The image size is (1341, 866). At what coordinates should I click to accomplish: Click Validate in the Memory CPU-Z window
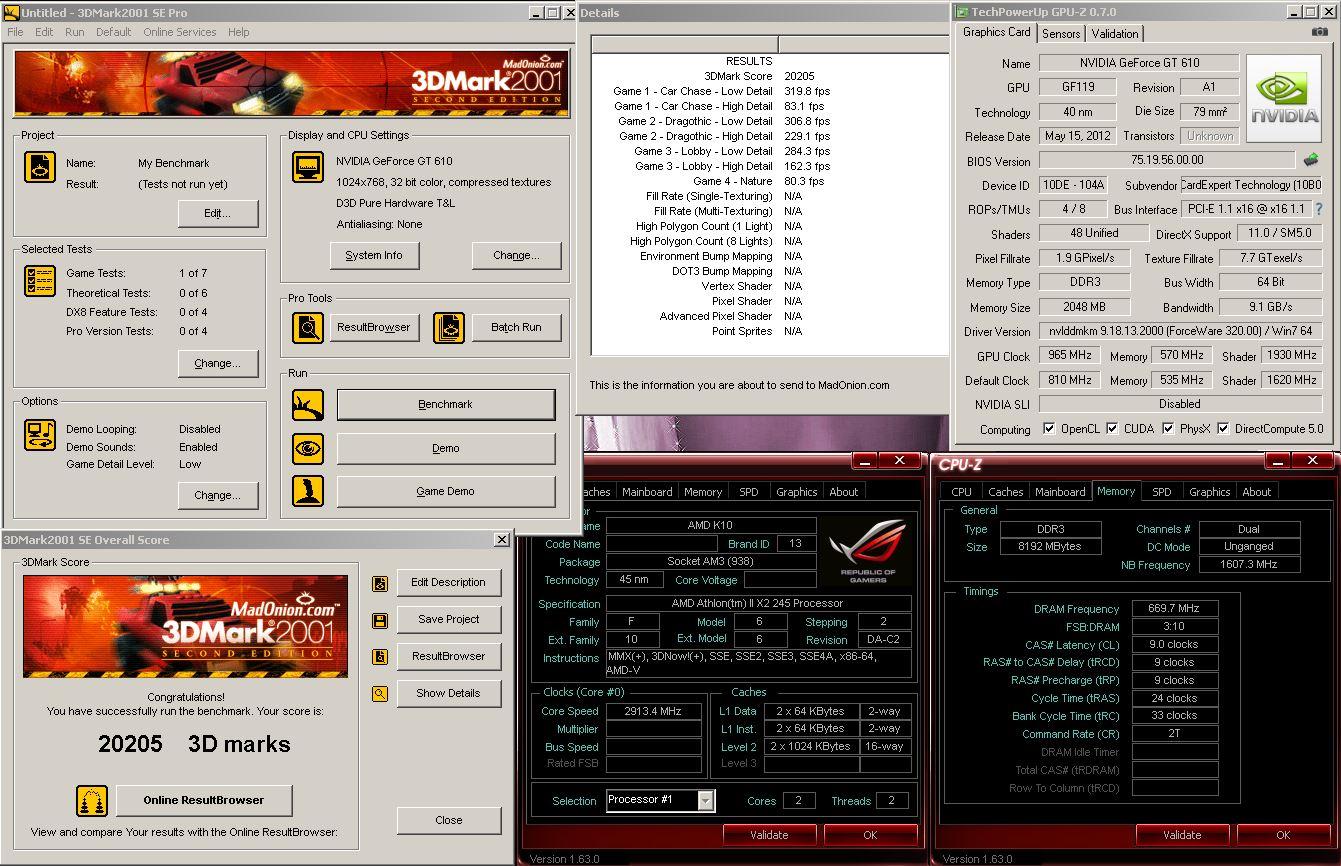(1182, 835)
